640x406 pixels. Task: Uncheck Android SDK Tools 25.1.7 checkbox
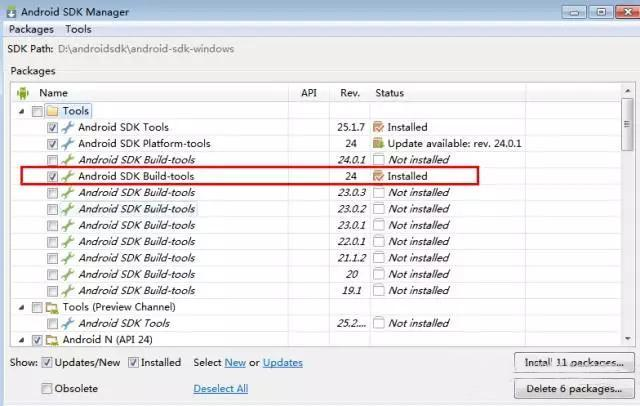coord(52,128)
